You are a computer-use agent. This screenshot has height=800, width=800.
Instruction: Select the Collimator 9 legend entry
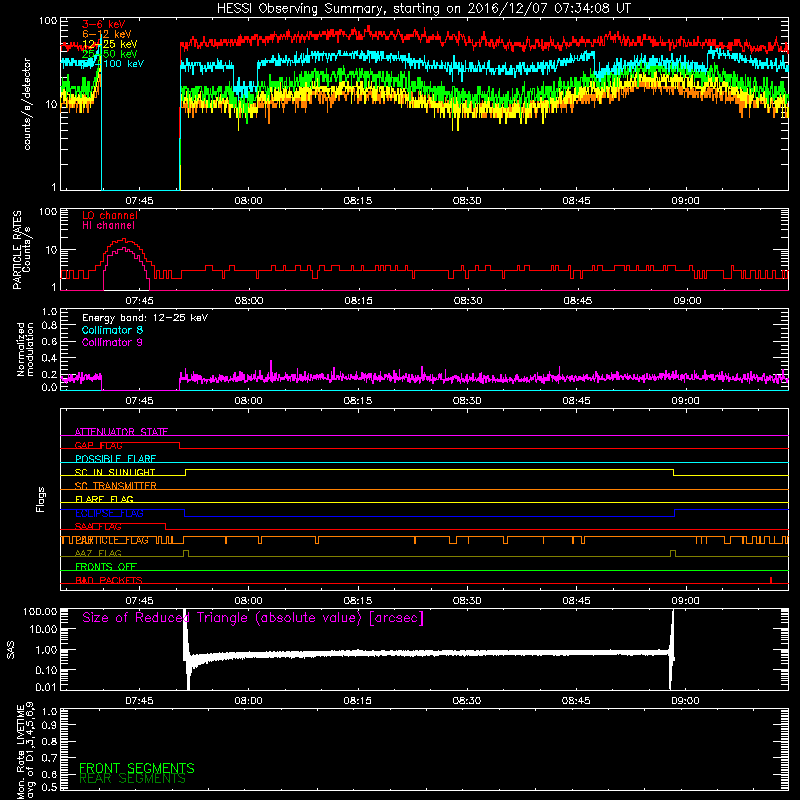pos(112,342)
